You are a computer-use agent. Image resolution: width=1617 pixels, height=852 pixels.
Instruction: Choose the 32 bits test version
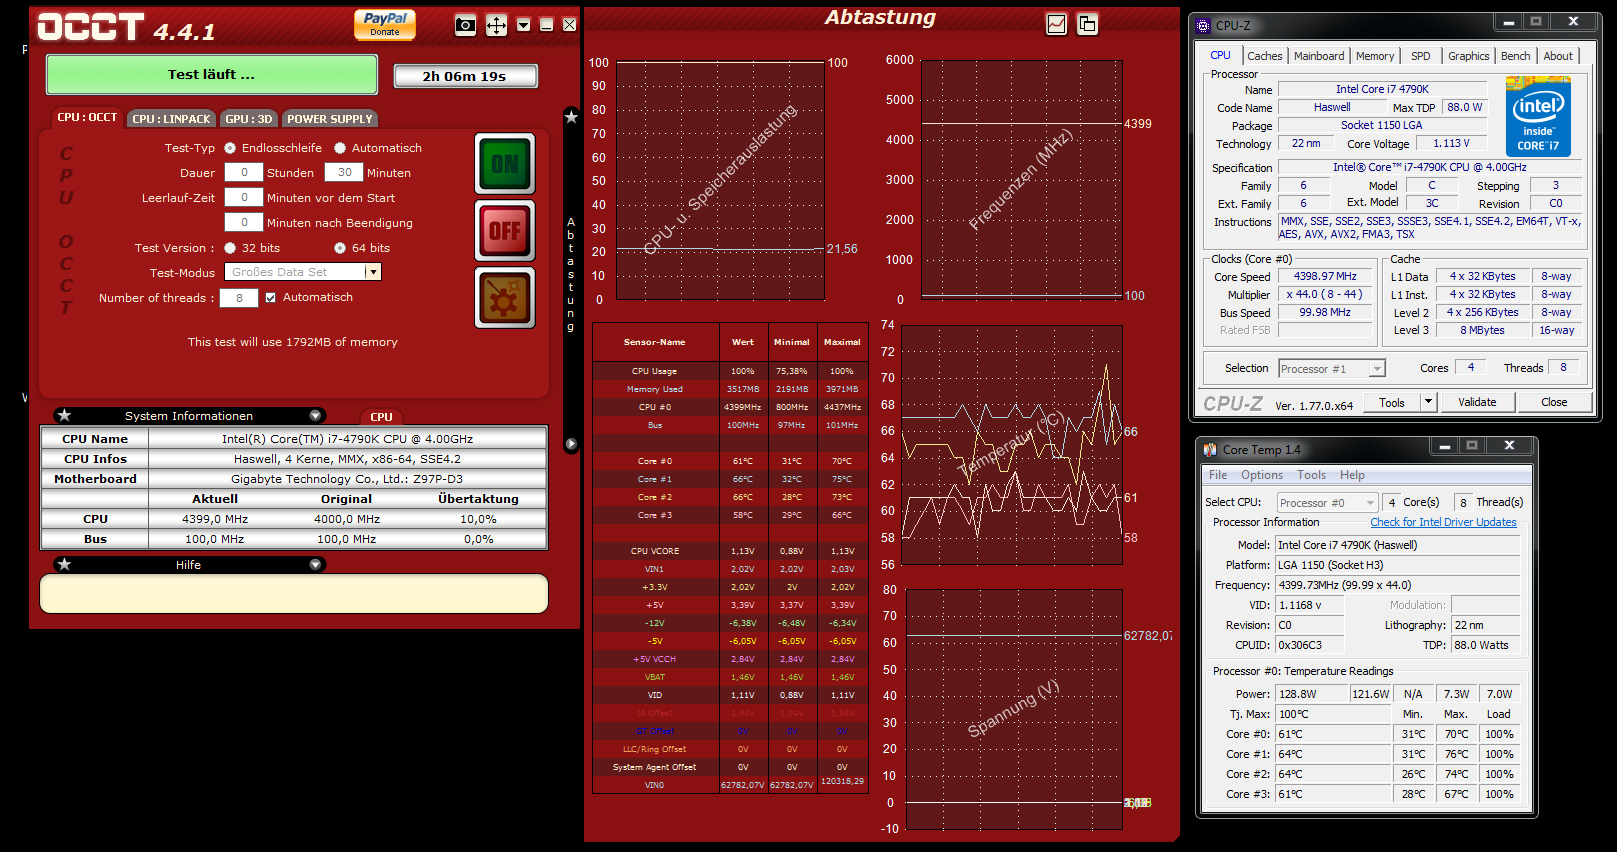(x=230, y=248)
